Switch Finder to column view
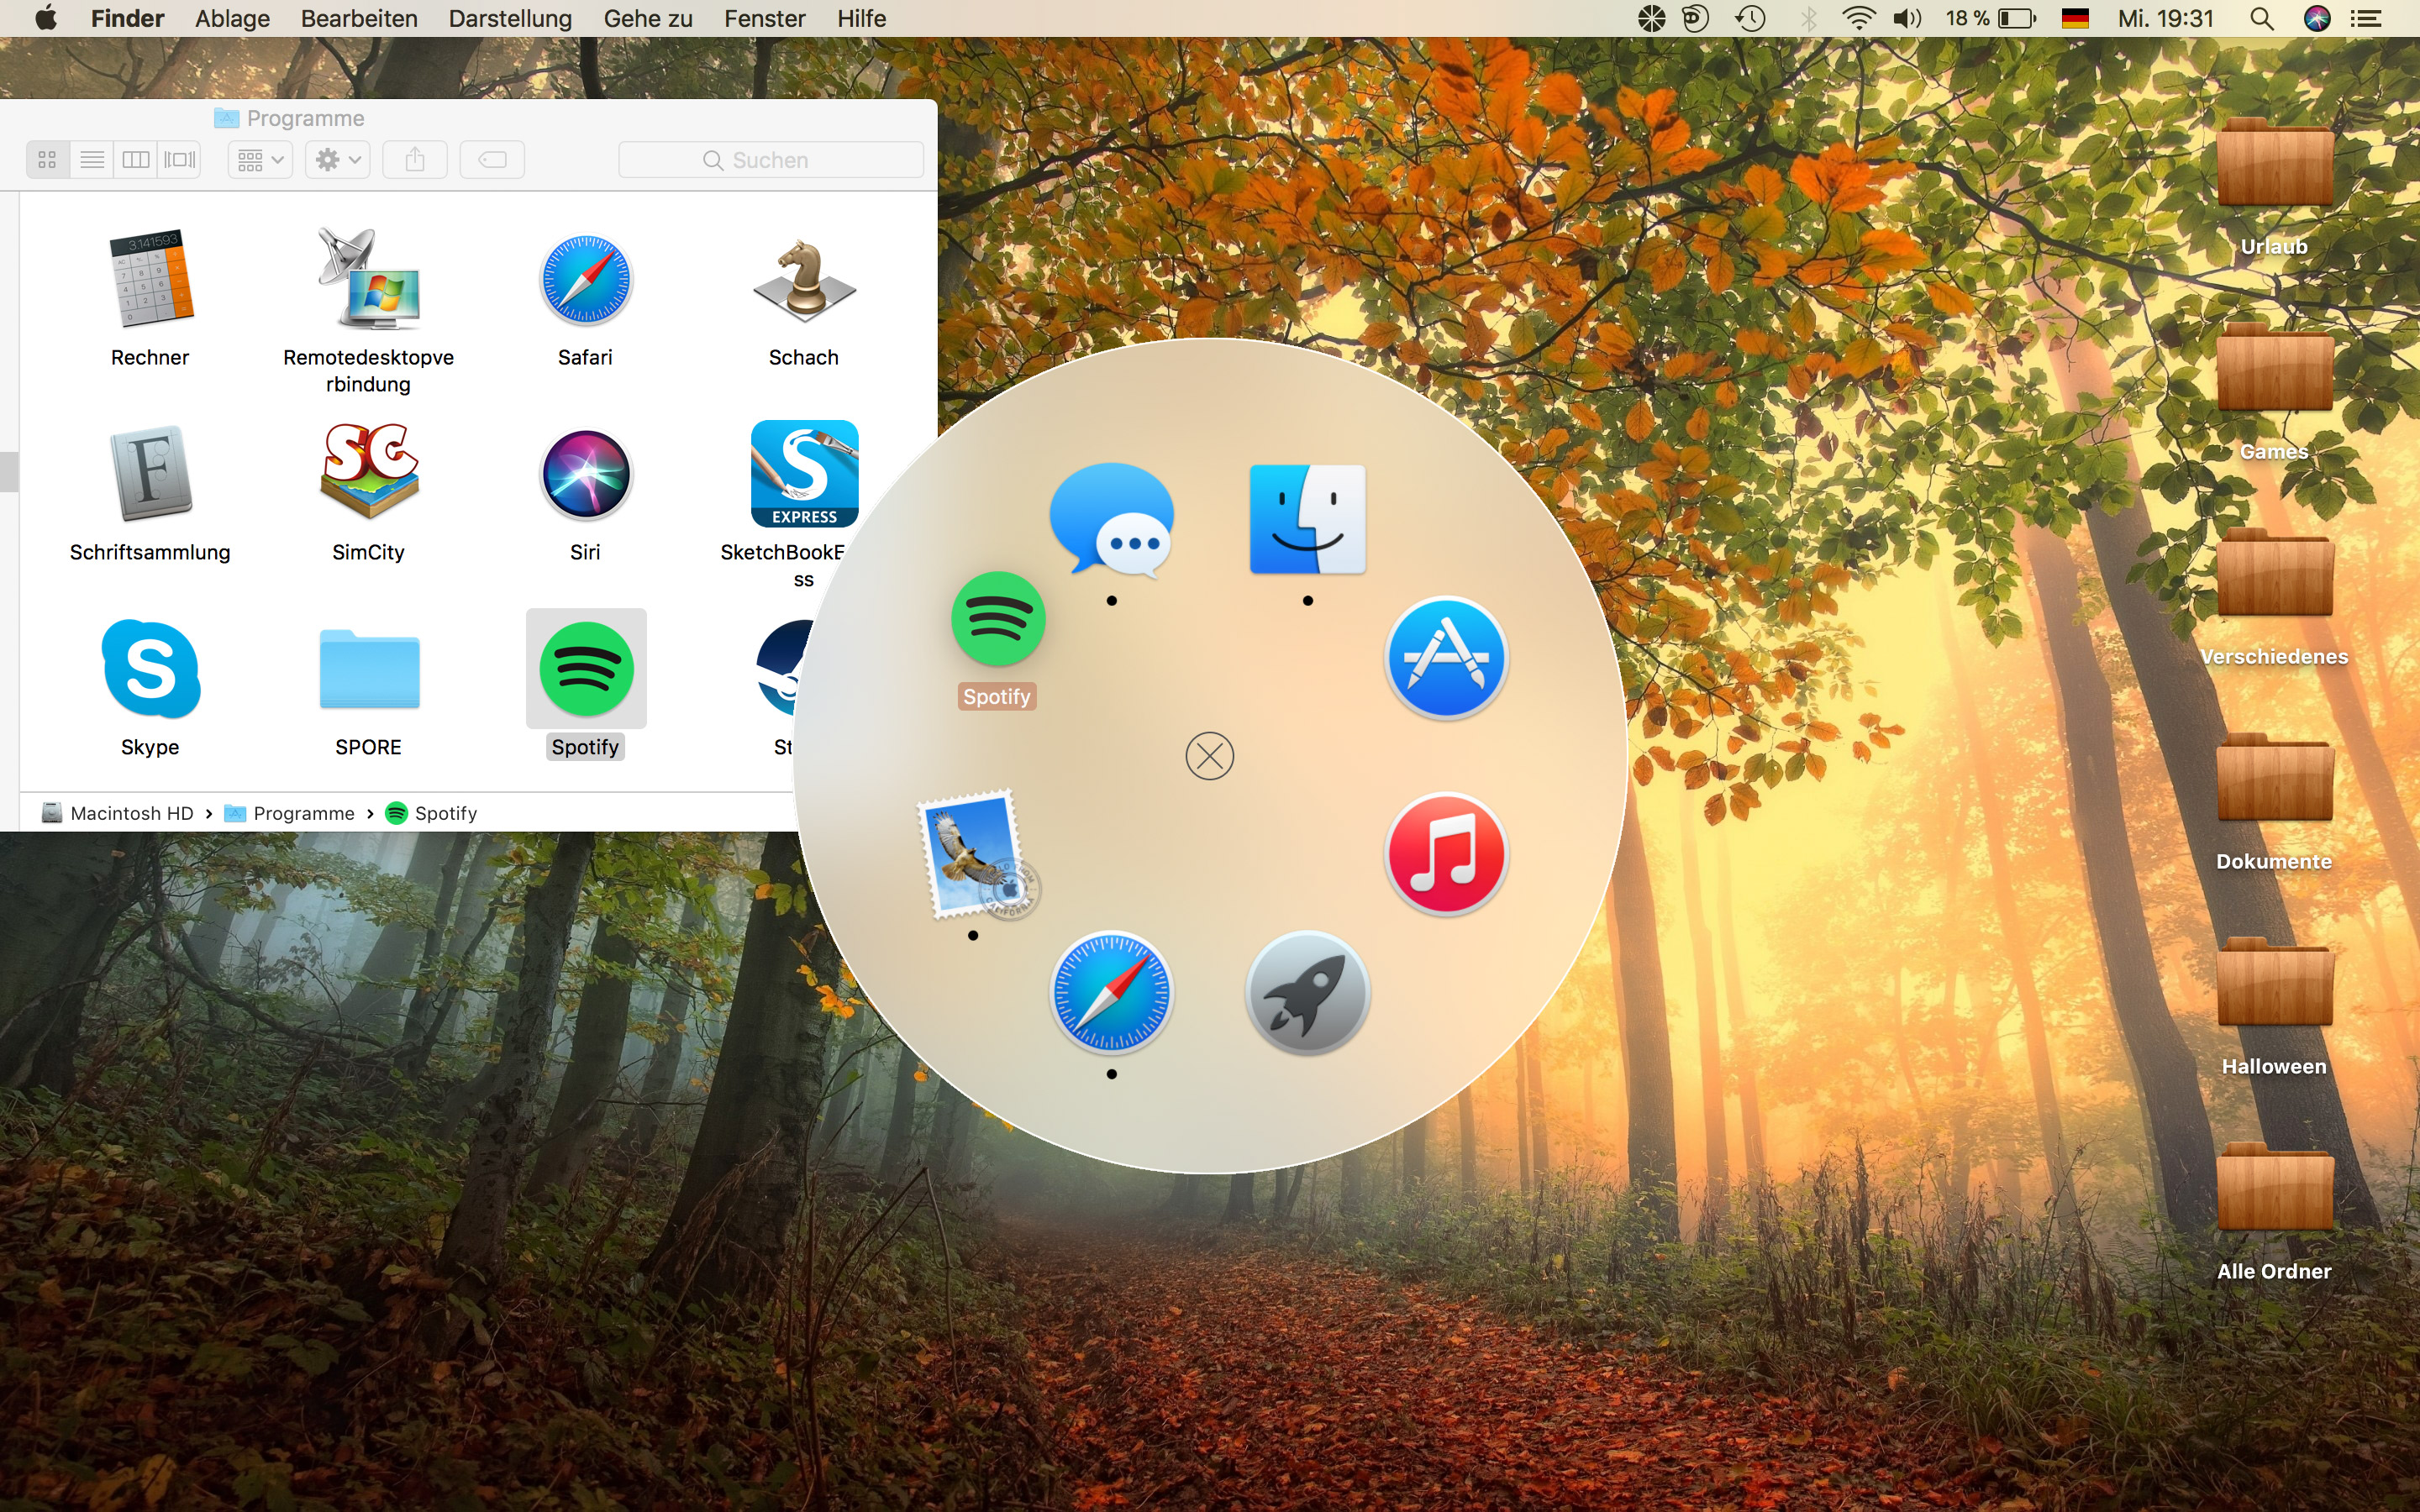 coord(136,160)
